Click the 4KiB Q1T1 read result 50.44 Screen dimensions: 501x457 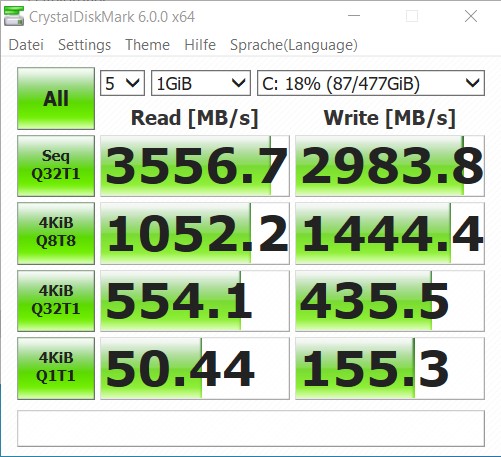tap(195, 368)
